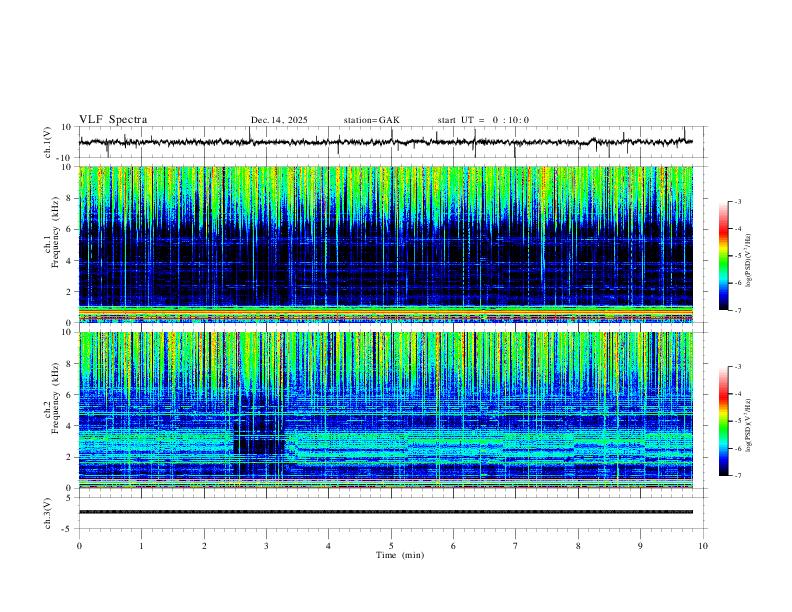Click the ch.1 "Frequency (kHz)" axis label
Viewport: 792px width, 612px height.
pyautogui.click(x=55, y=232)
